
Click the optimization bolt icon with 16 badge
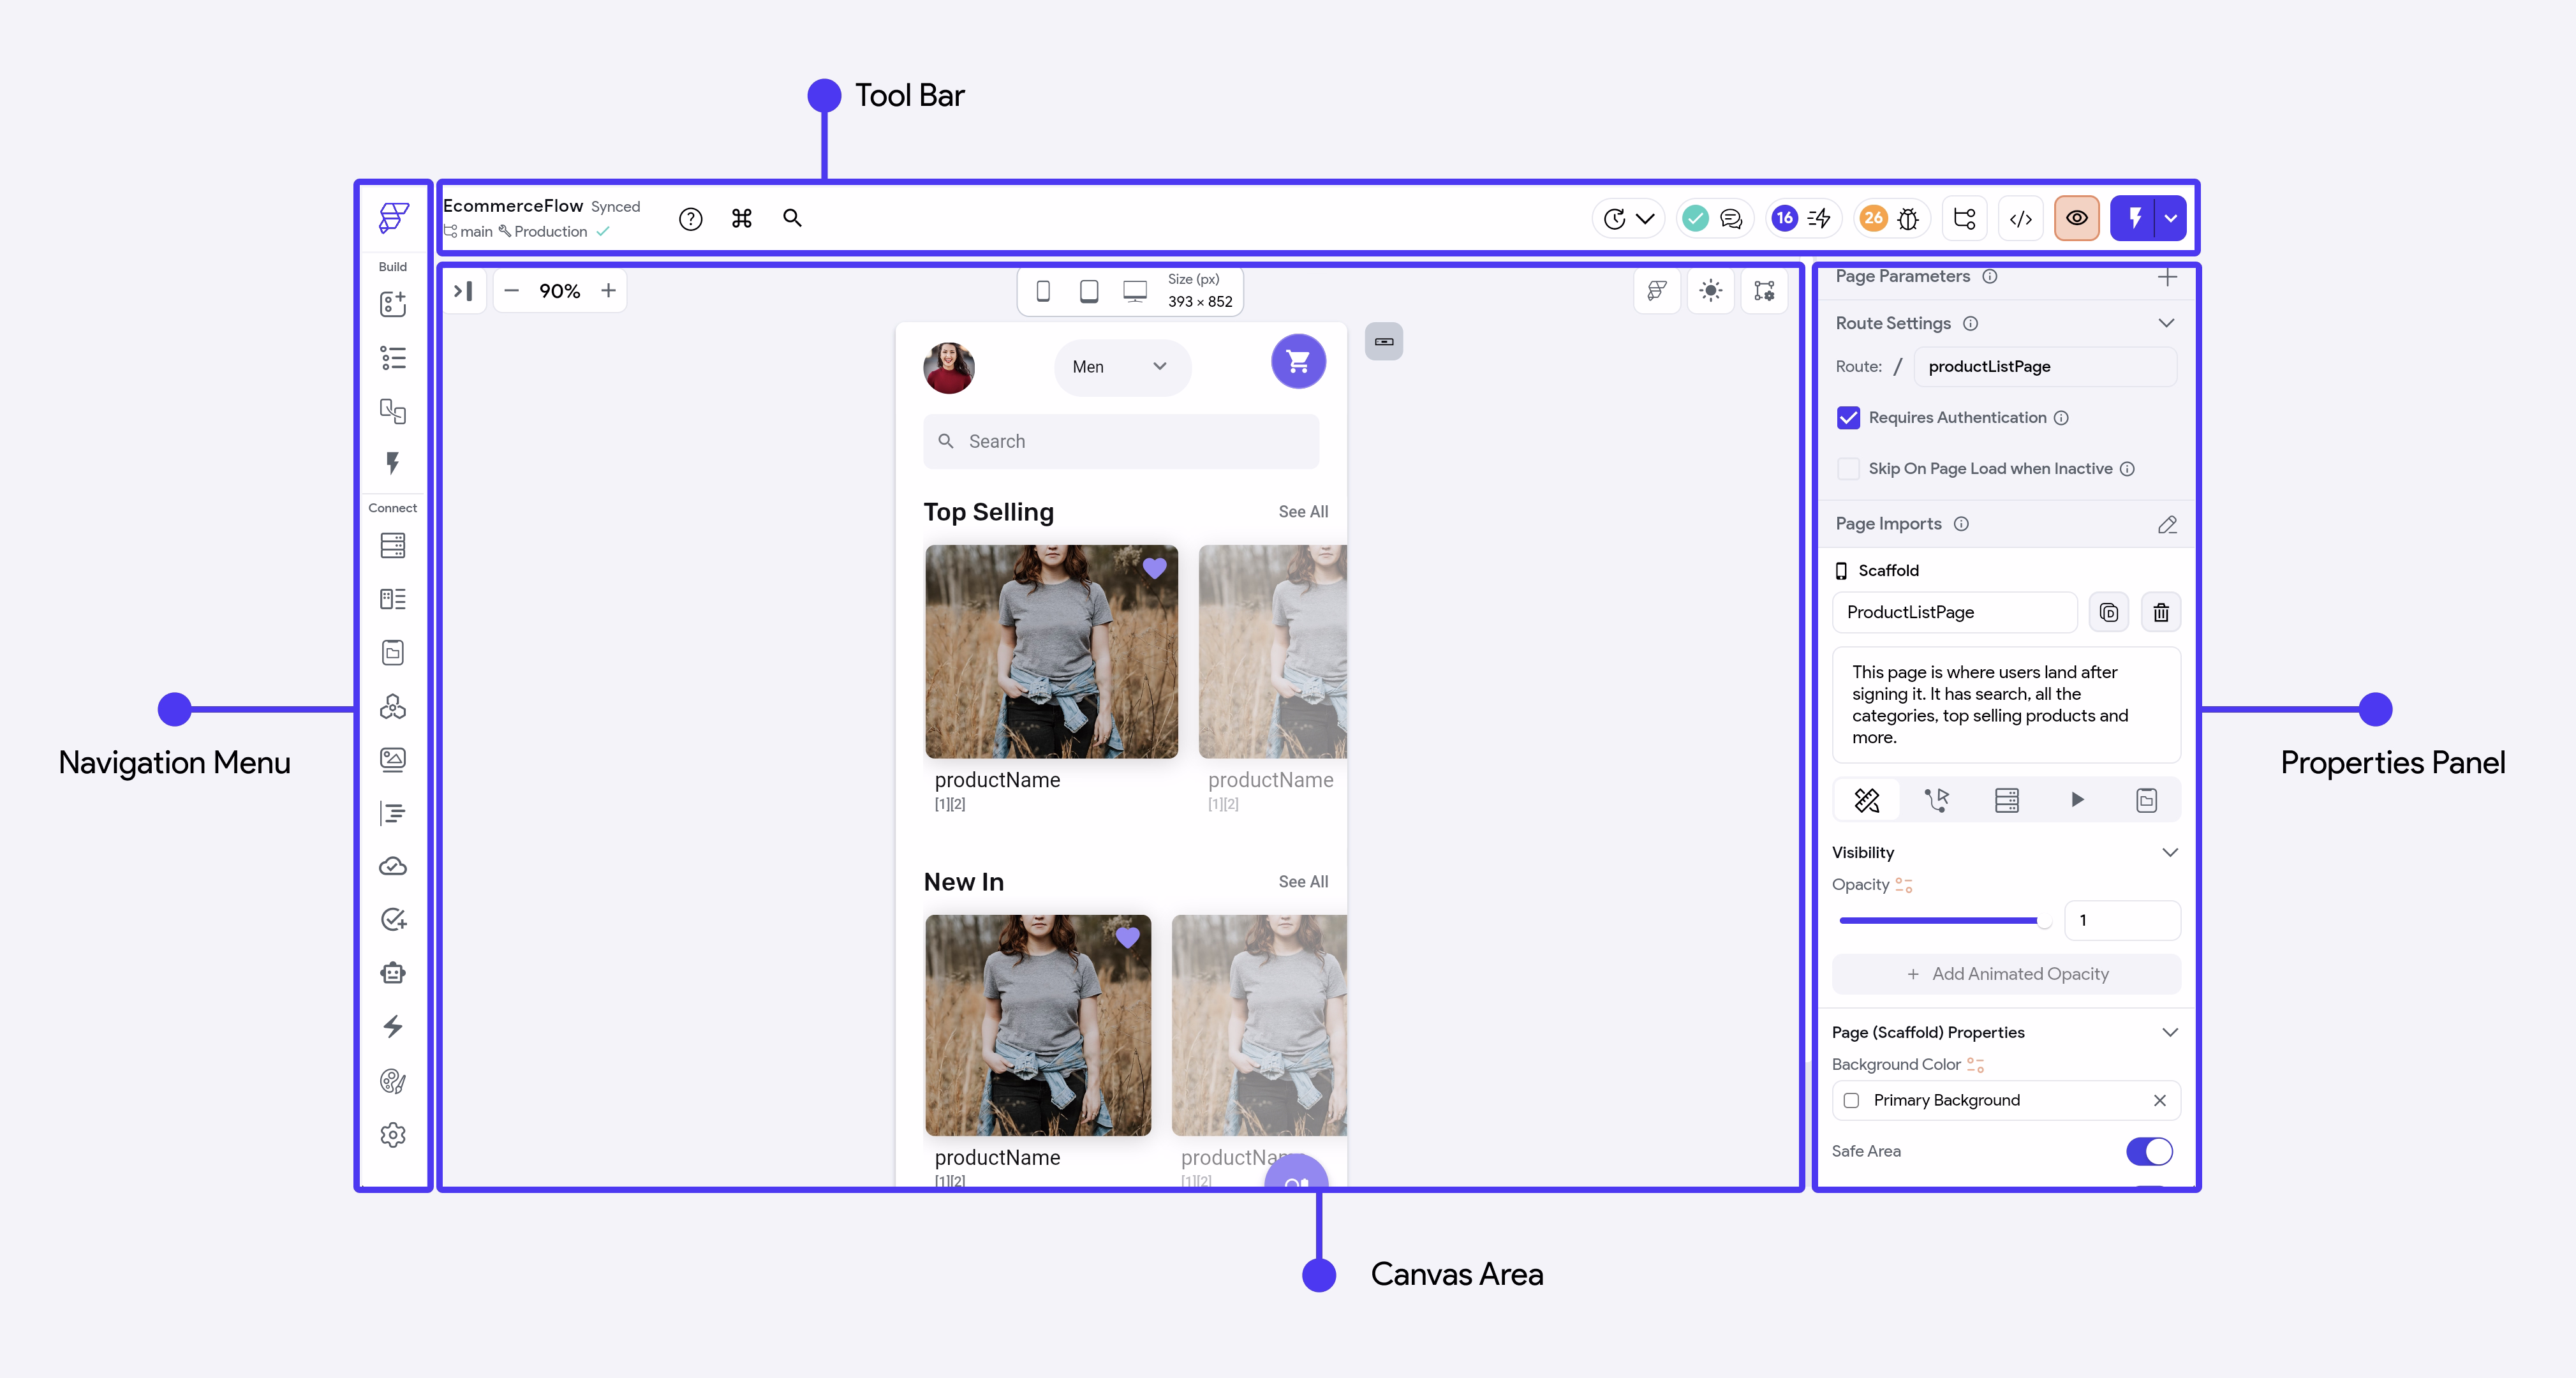click(x=1819, y=218)
